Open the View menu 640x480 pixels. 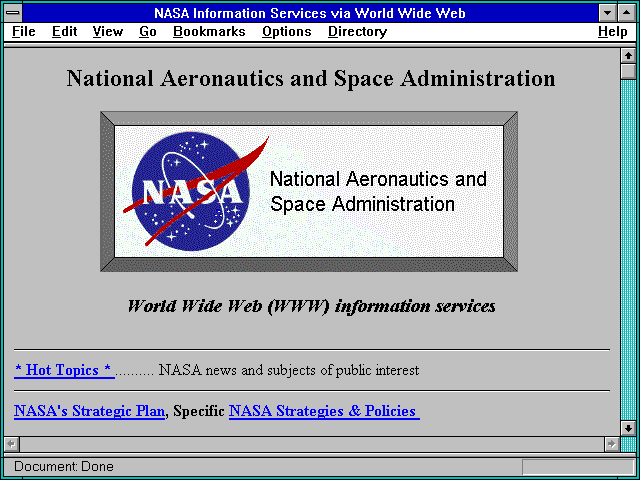(x=108, y=31)
